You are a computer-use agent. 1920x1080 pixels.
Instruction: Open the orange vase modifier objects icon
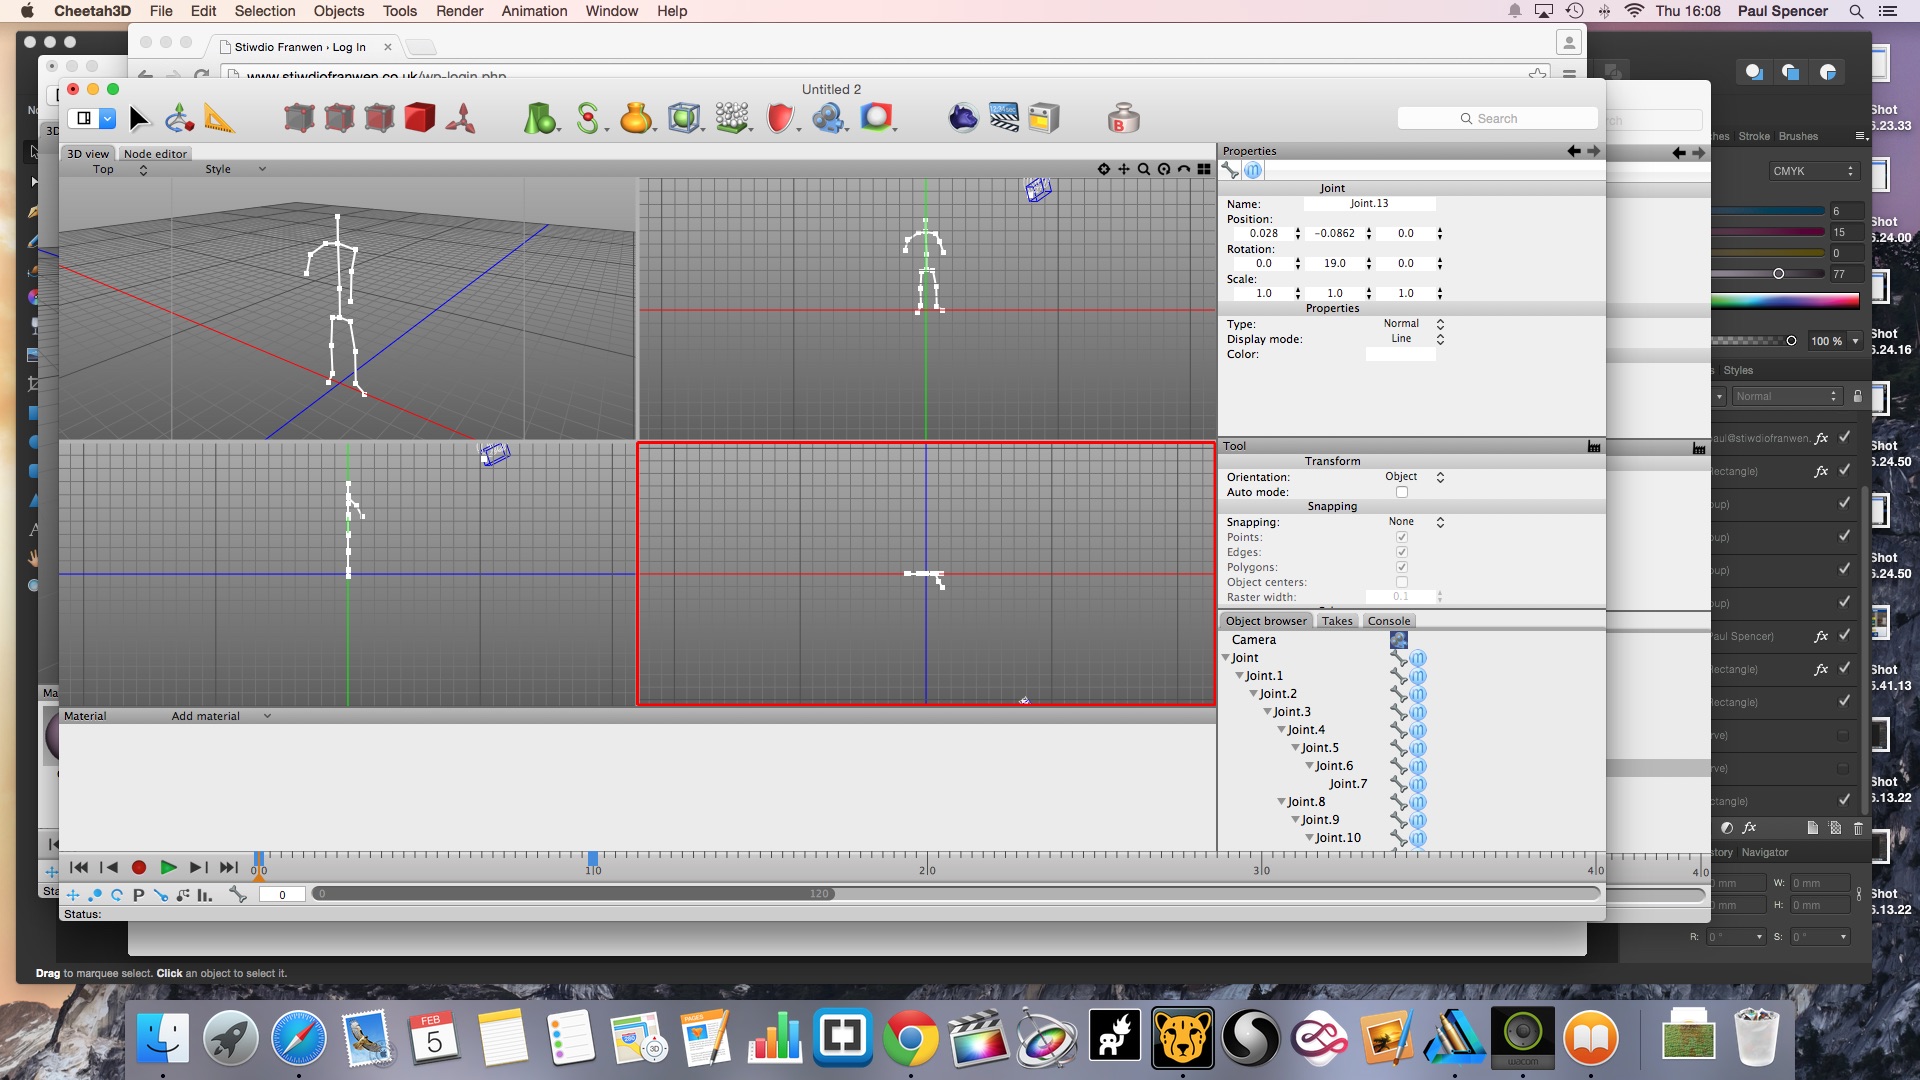(x=636, y=119)
